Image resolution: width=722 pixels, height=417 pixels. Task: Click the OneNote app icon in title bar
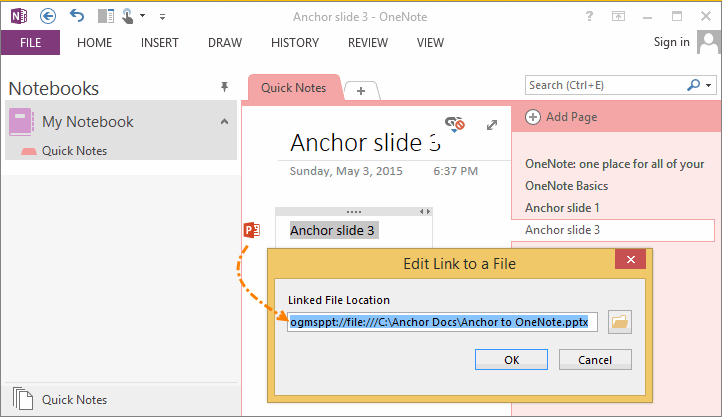19,17
